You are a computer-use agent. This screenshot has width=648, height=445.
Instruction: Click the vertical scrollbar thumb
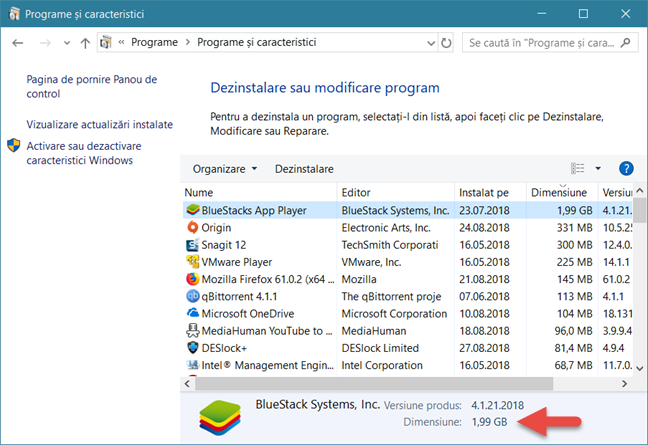[x=640, y=210]
